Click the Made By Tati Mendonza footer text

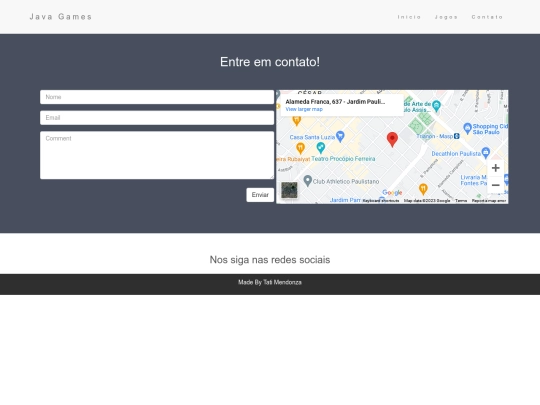tap(270, 282)
